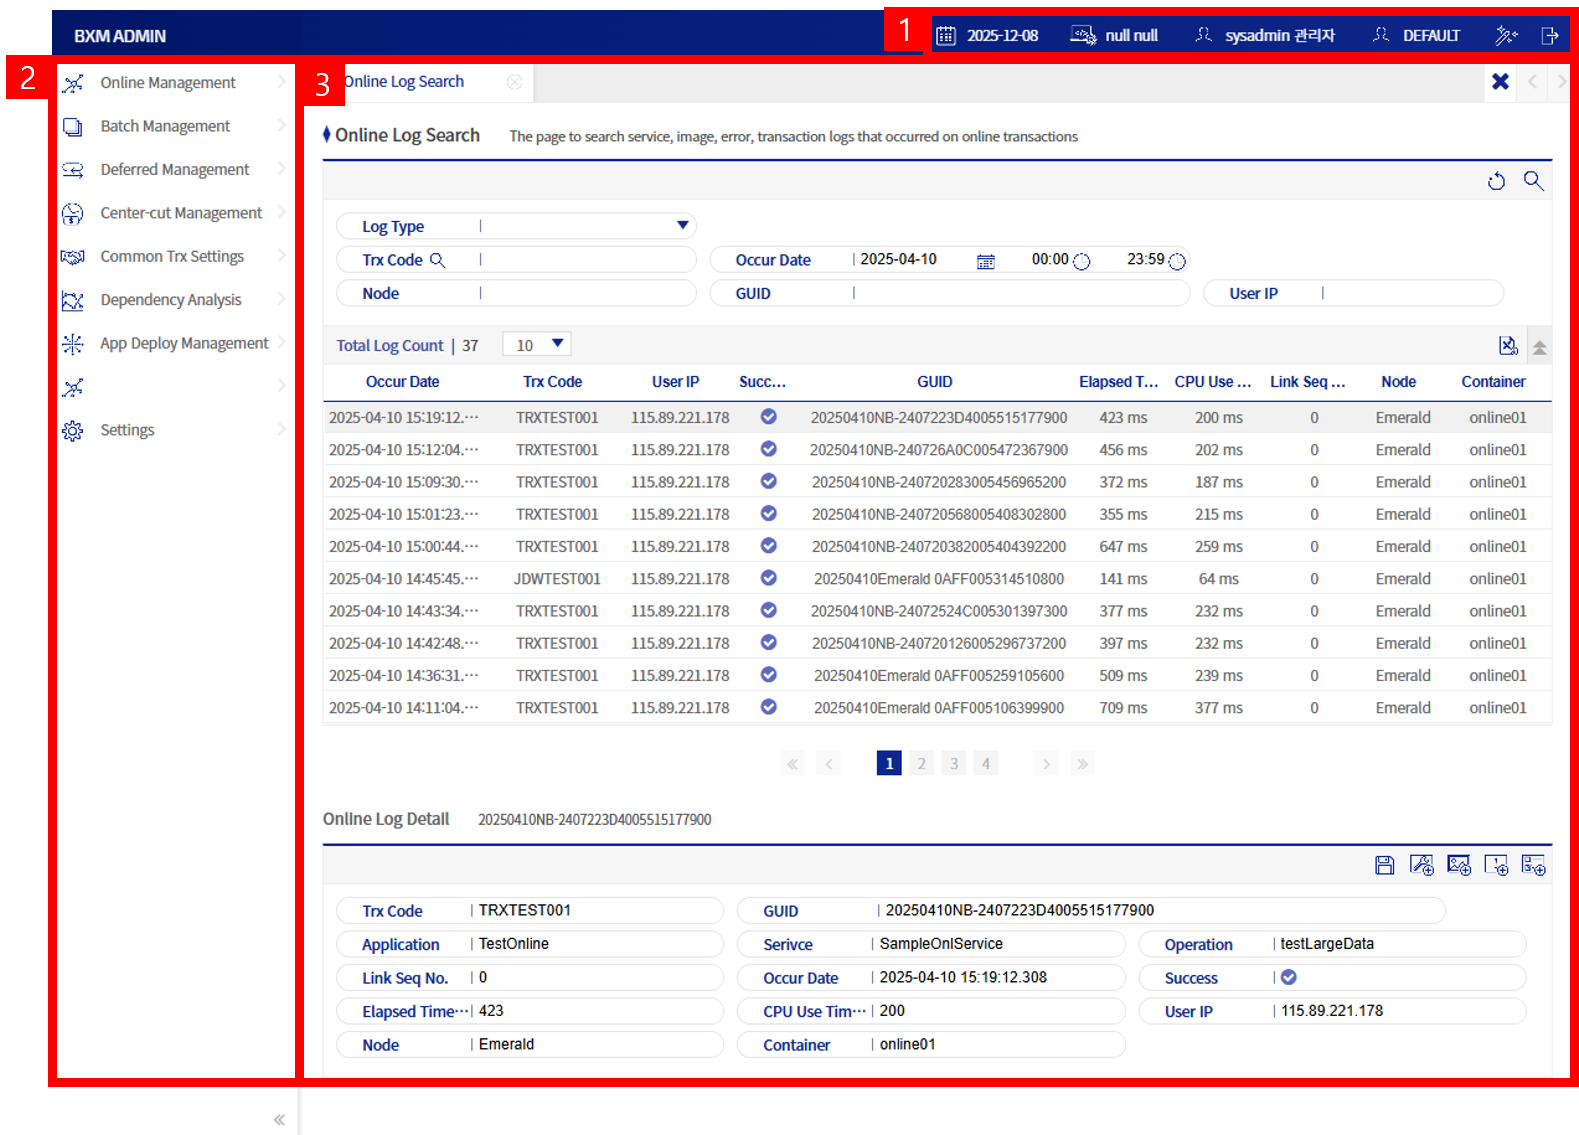
Task: Close all tabs with the blue X button
Action: click(1500, 82)
